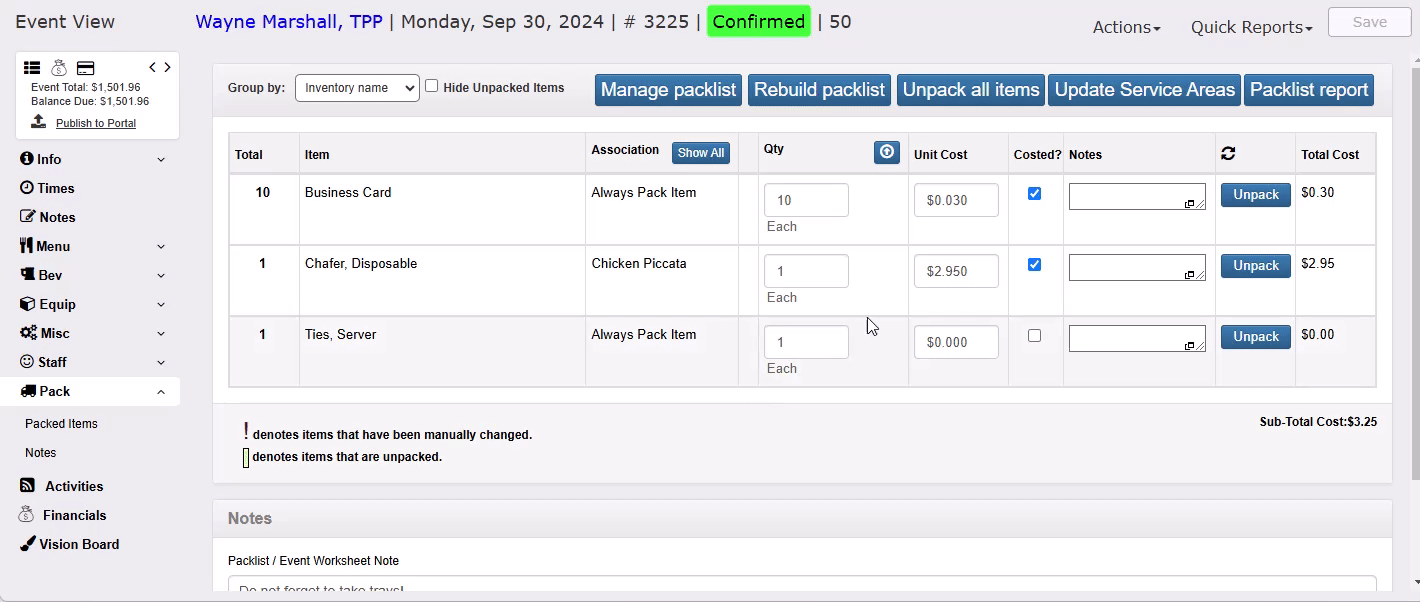Click the list view icon in summary card
This screenshot has width=1420, height=602.
point(32,68)
